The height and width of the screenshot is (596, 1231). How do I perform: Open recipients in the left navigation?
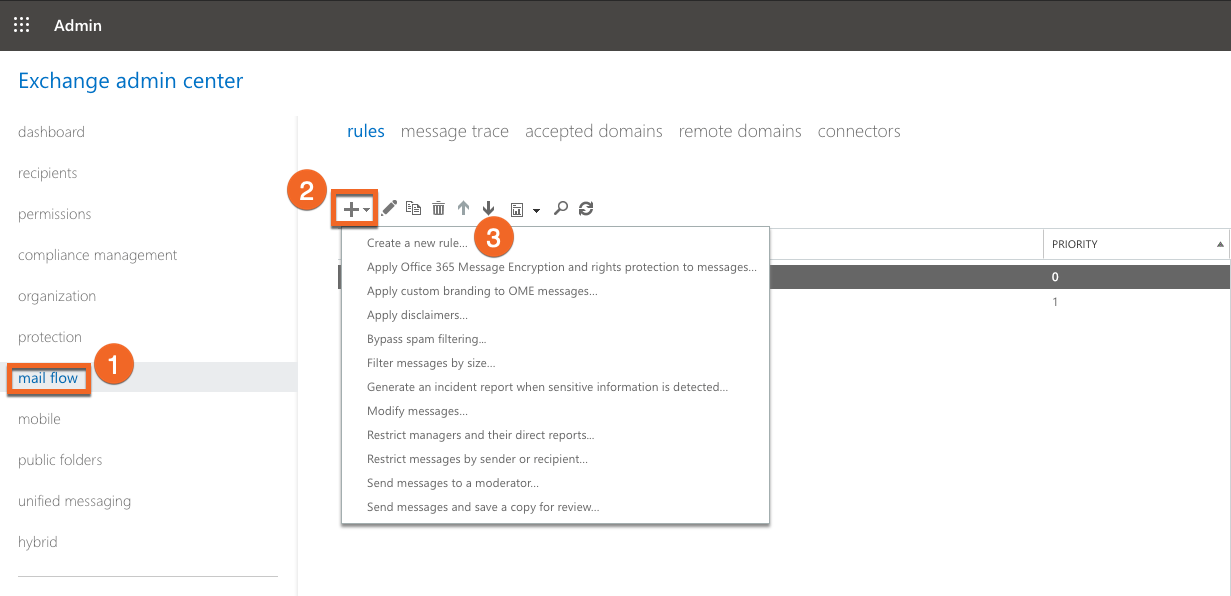47,173
